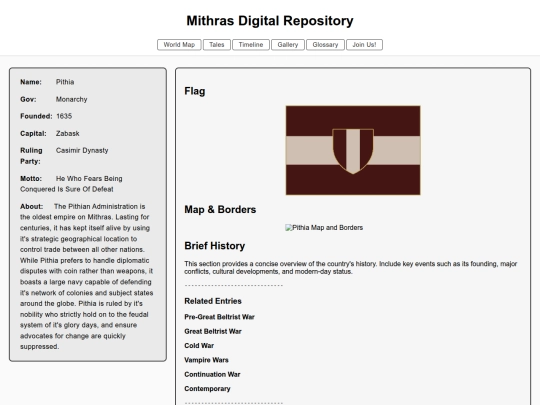This screenshot has width=540, height=405.
Task: Open the Contemporary related entry
Action: click(x=207, y=388)
